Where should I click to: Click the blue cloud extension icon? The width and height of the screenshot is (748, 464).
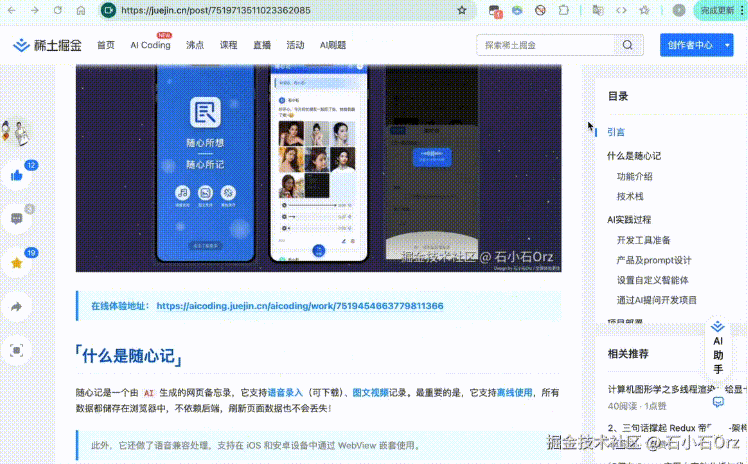(517, 10)
